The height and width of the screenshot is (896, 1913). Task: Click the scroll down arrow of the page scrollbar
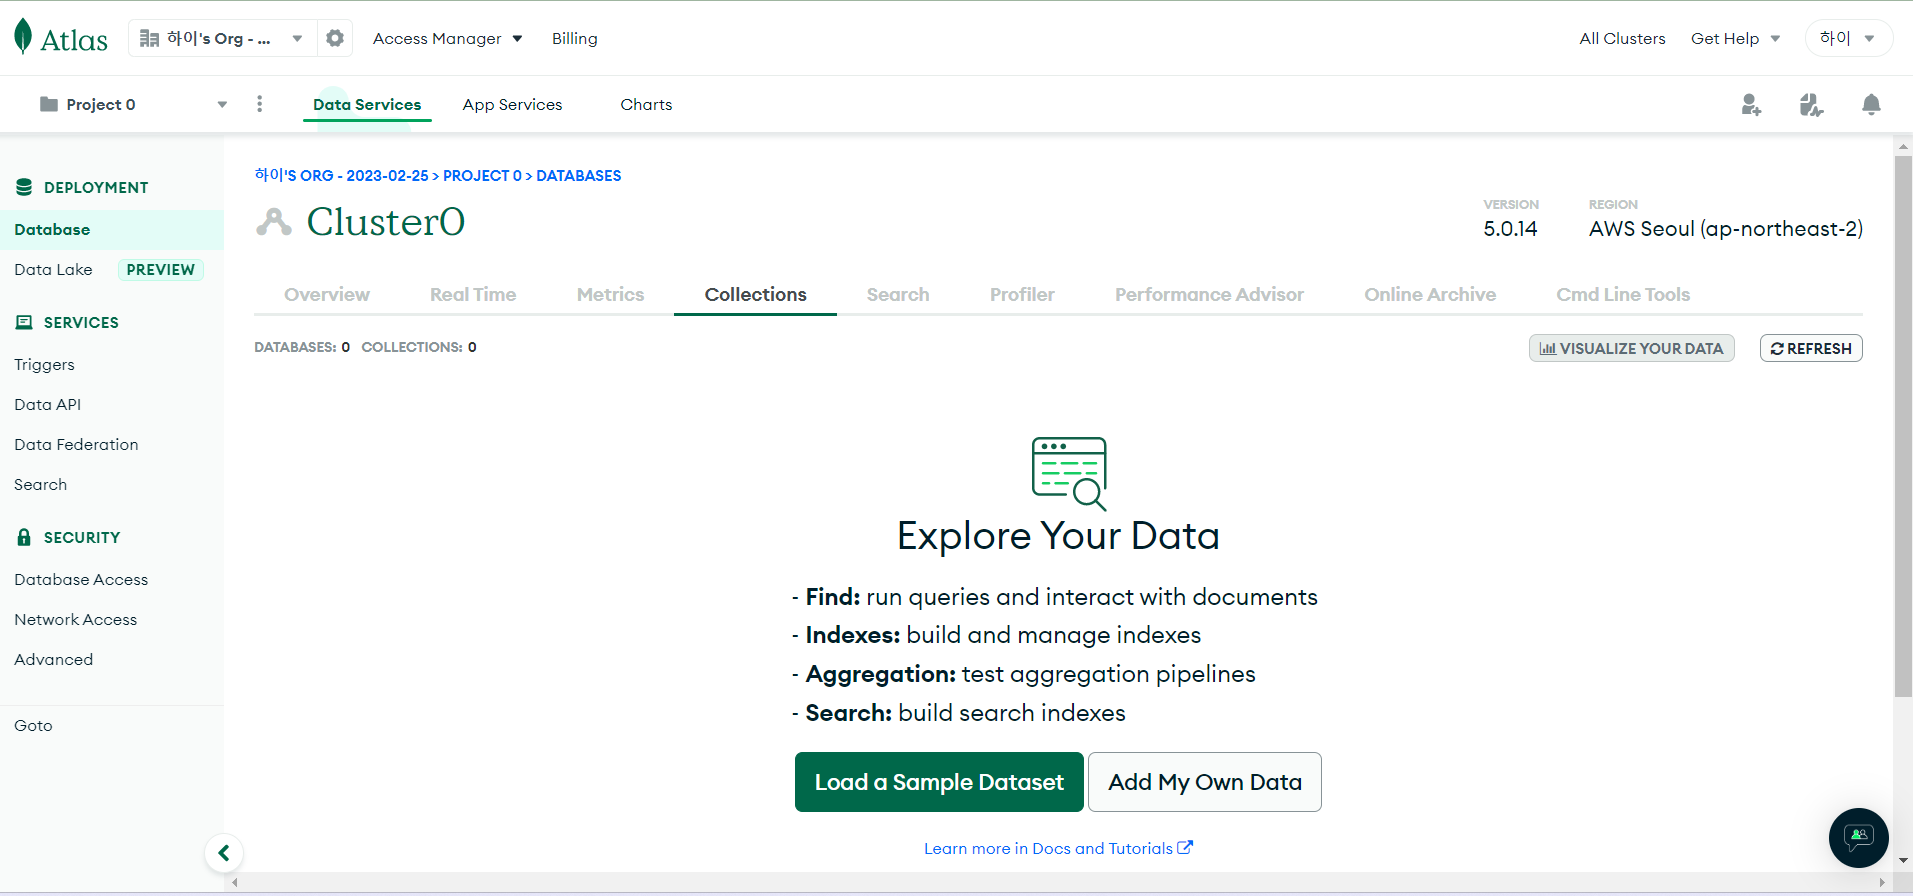click(1903, 860)
